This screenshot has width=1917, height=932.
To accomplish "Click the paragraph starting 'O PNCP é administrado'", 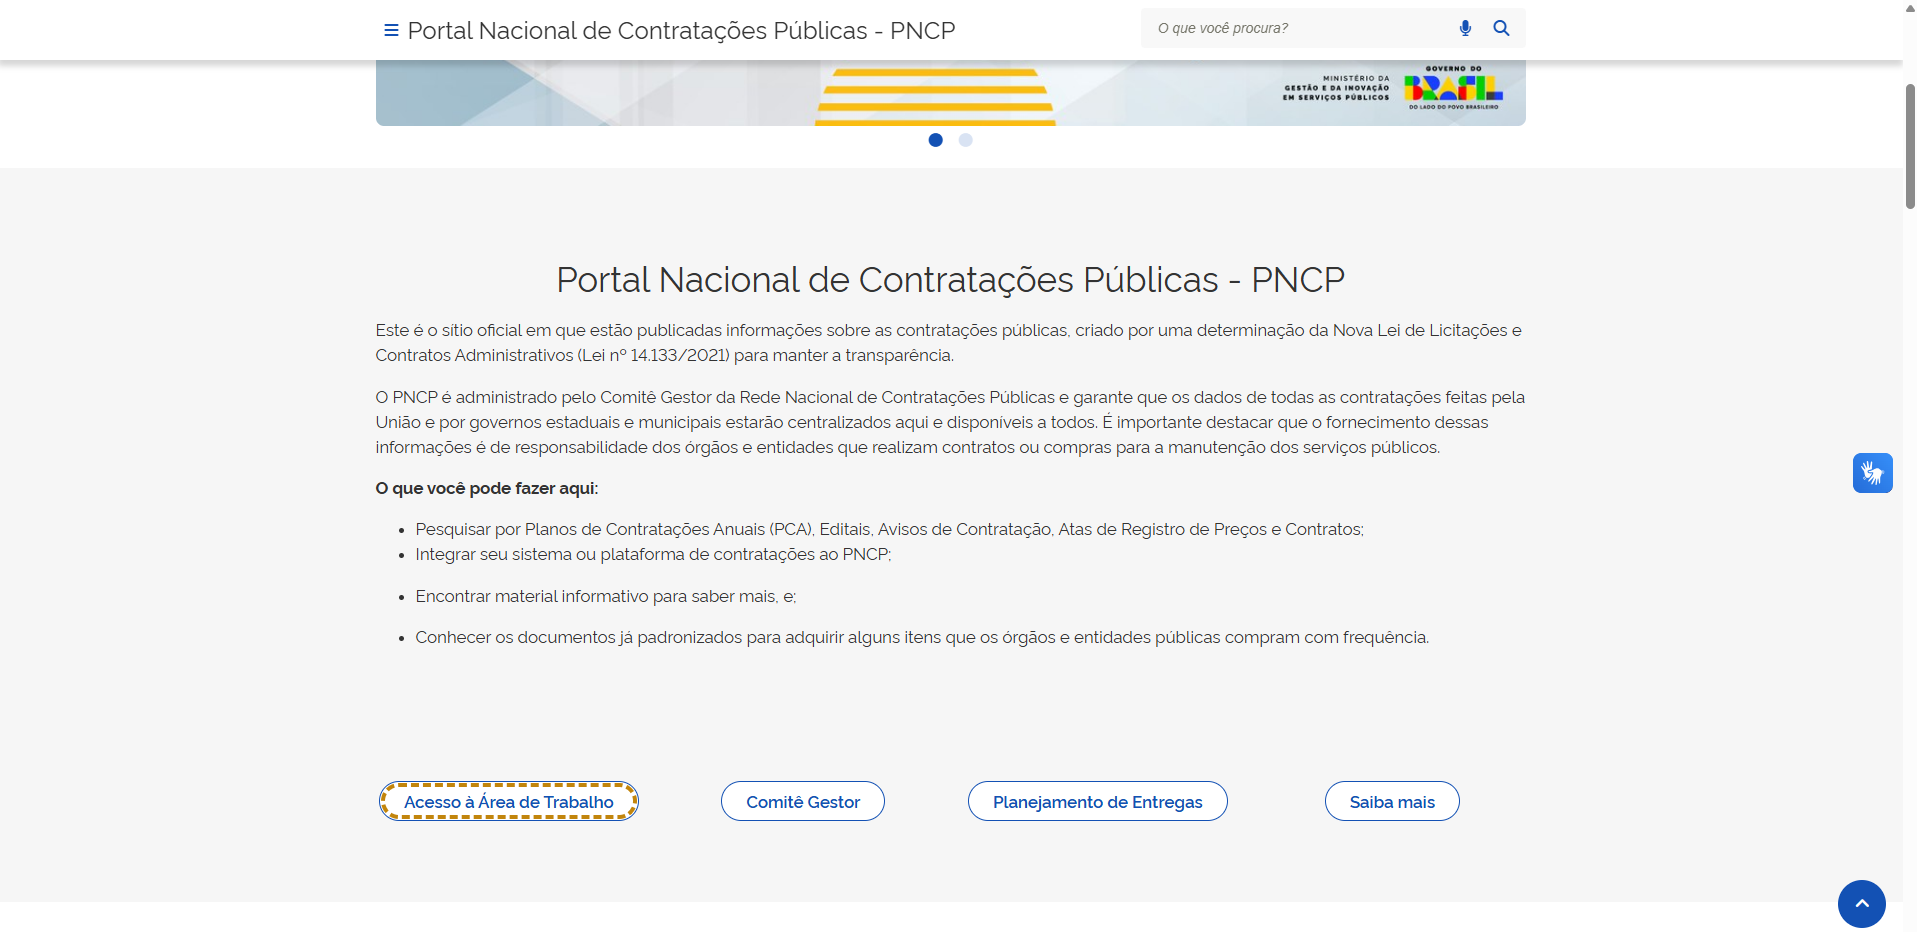I will click(x=950, y=422).
